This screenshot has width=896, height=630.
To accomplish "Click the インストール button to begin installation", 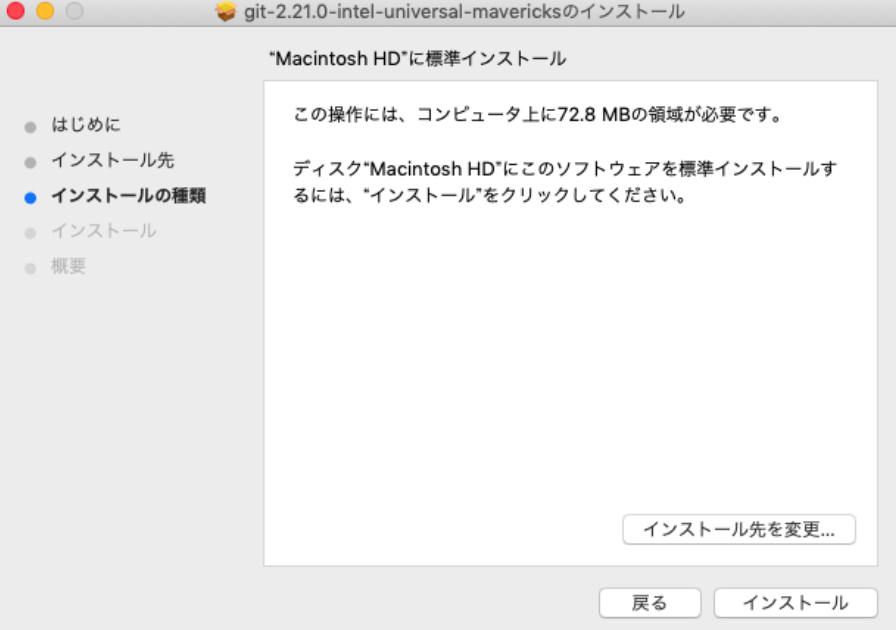I will tap(795, 603).
